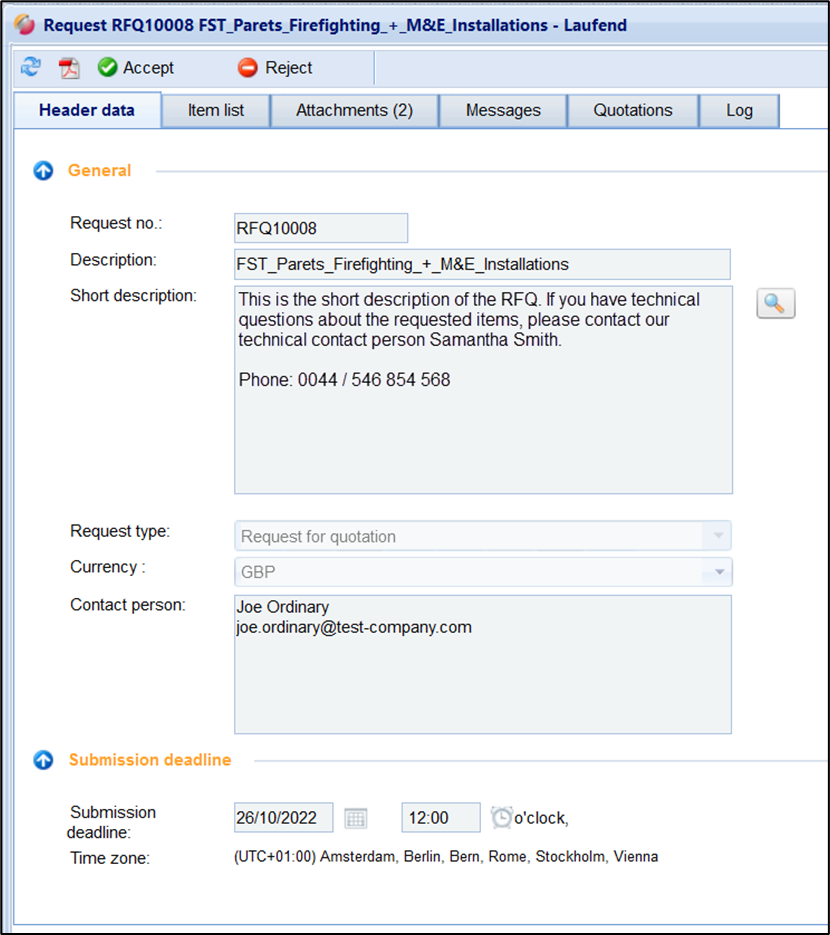Click the clock icon next to time
The width and height of the screenshot is (830, 935).
[x=501, y=818]
